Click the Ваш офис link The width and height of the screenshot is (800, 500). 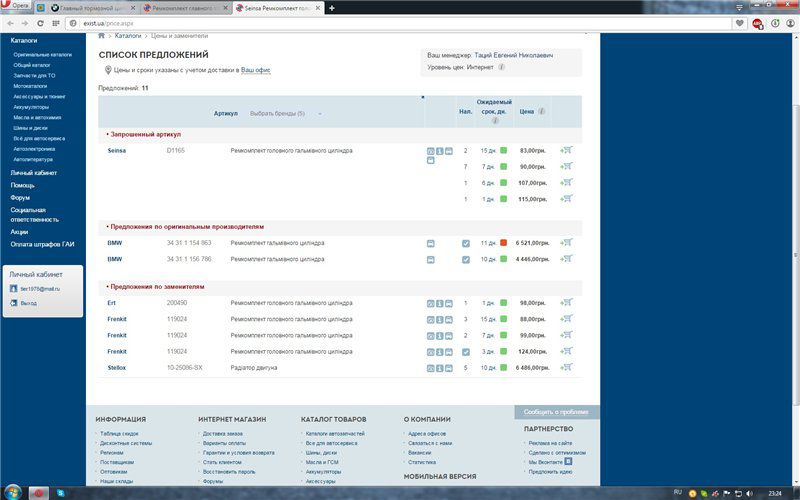click(256, 70)
